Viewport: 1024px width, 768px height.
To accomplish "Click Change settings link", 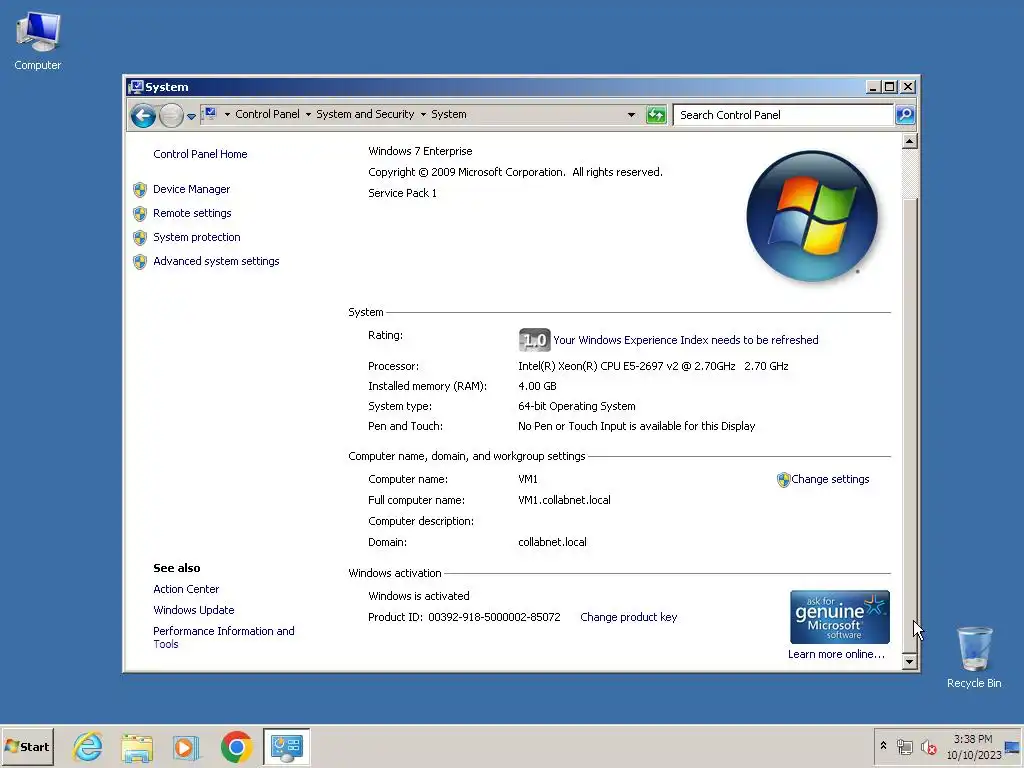I will 830,479.
